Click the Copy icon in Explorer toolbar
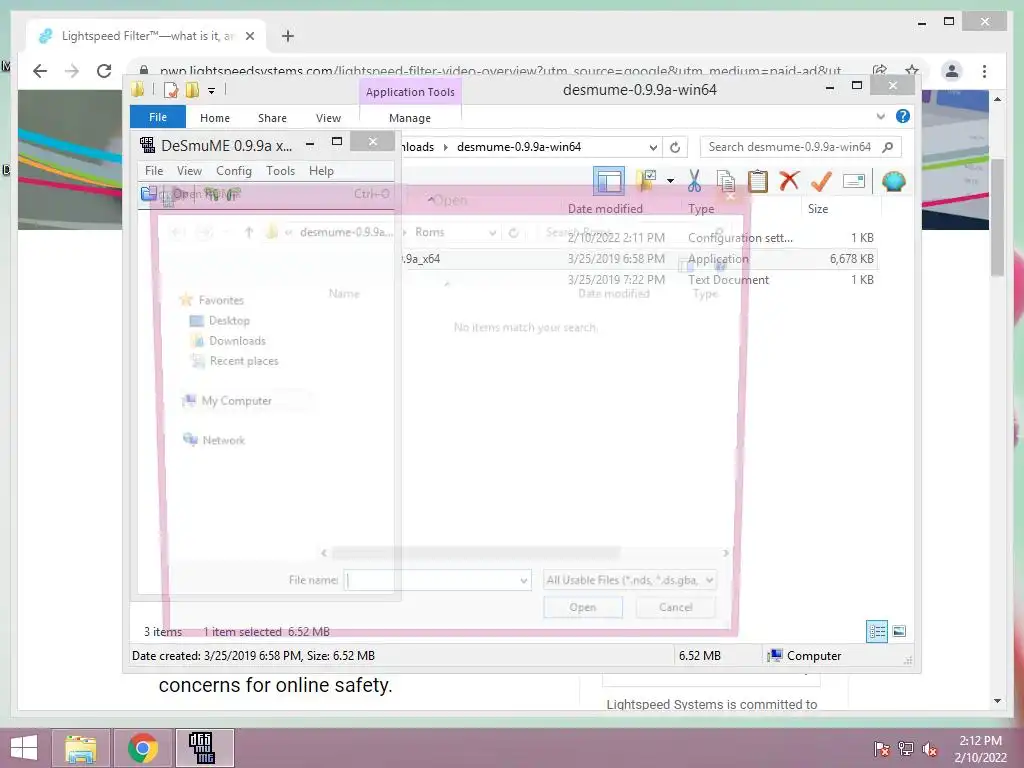This screenshot has height=768, width=1024. pos(726,181)
